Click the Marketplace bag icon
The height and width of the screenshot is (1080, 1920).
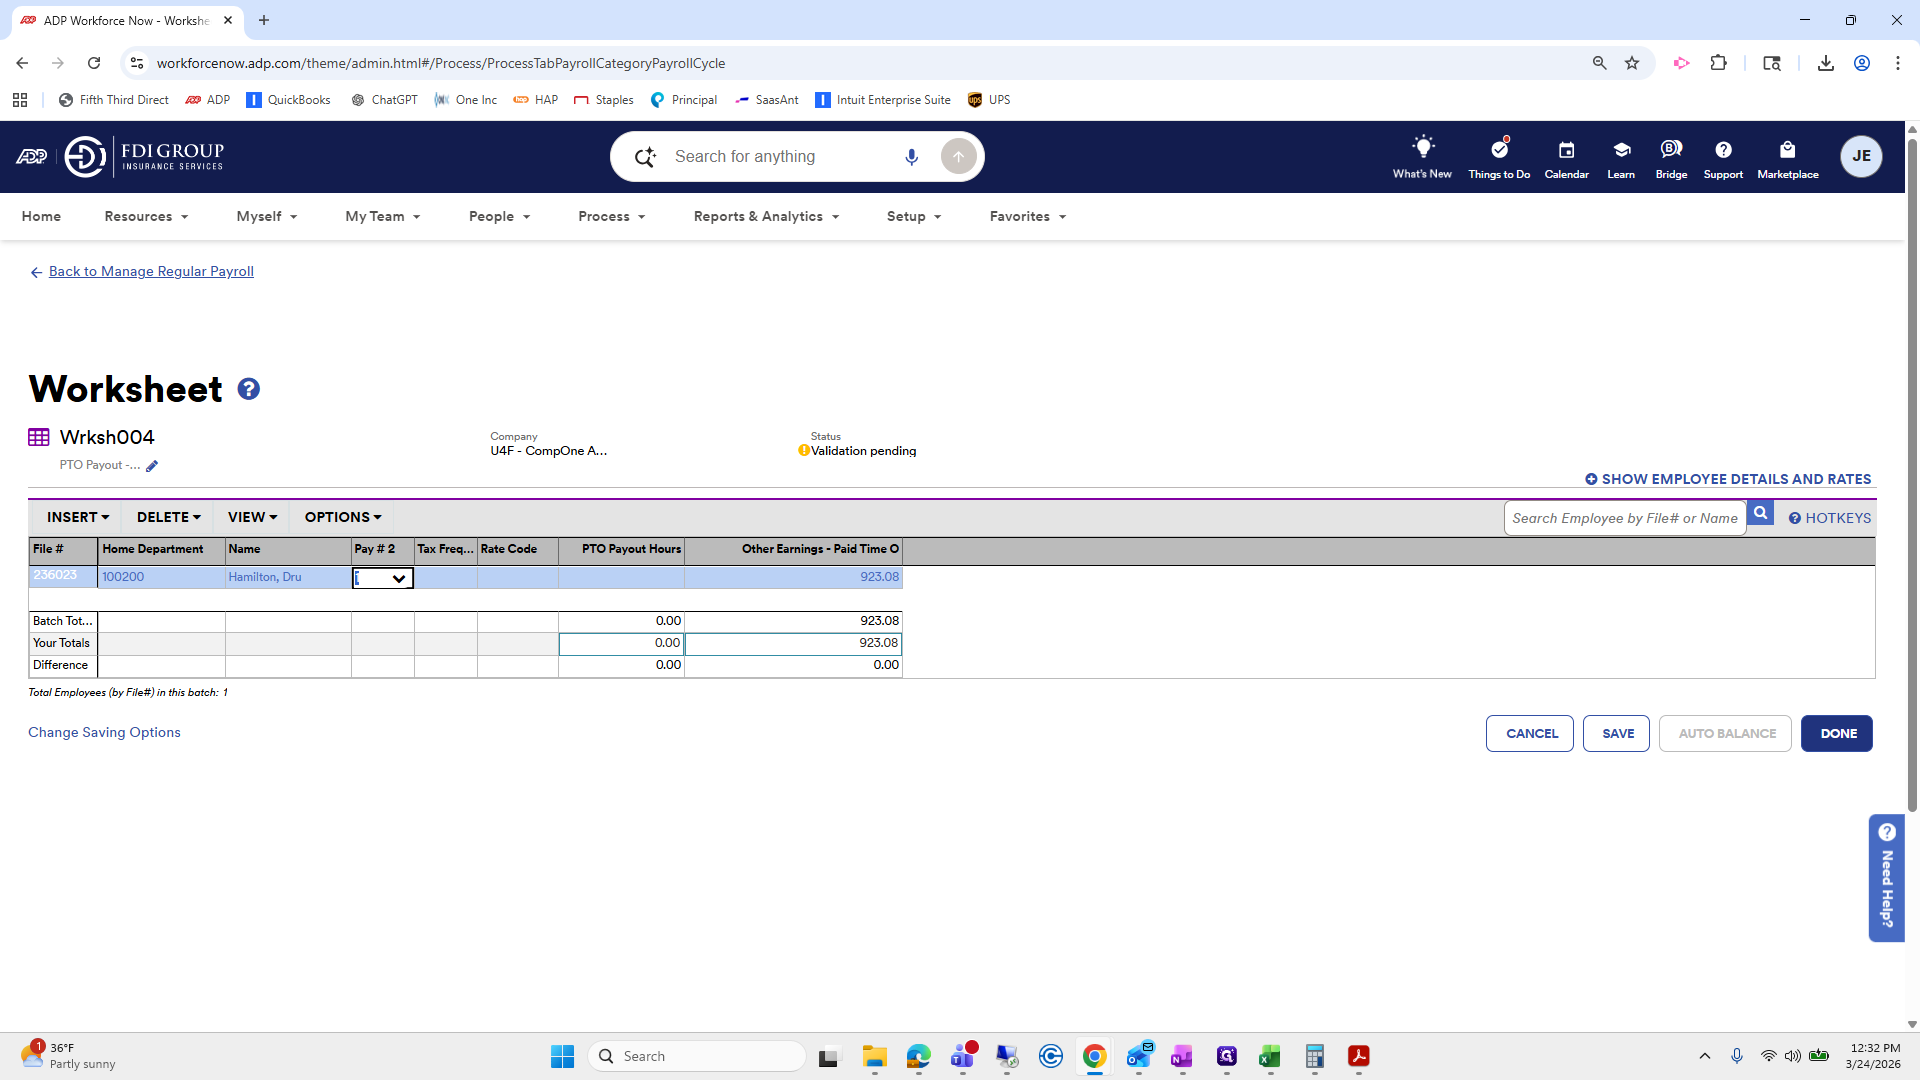1787,150
